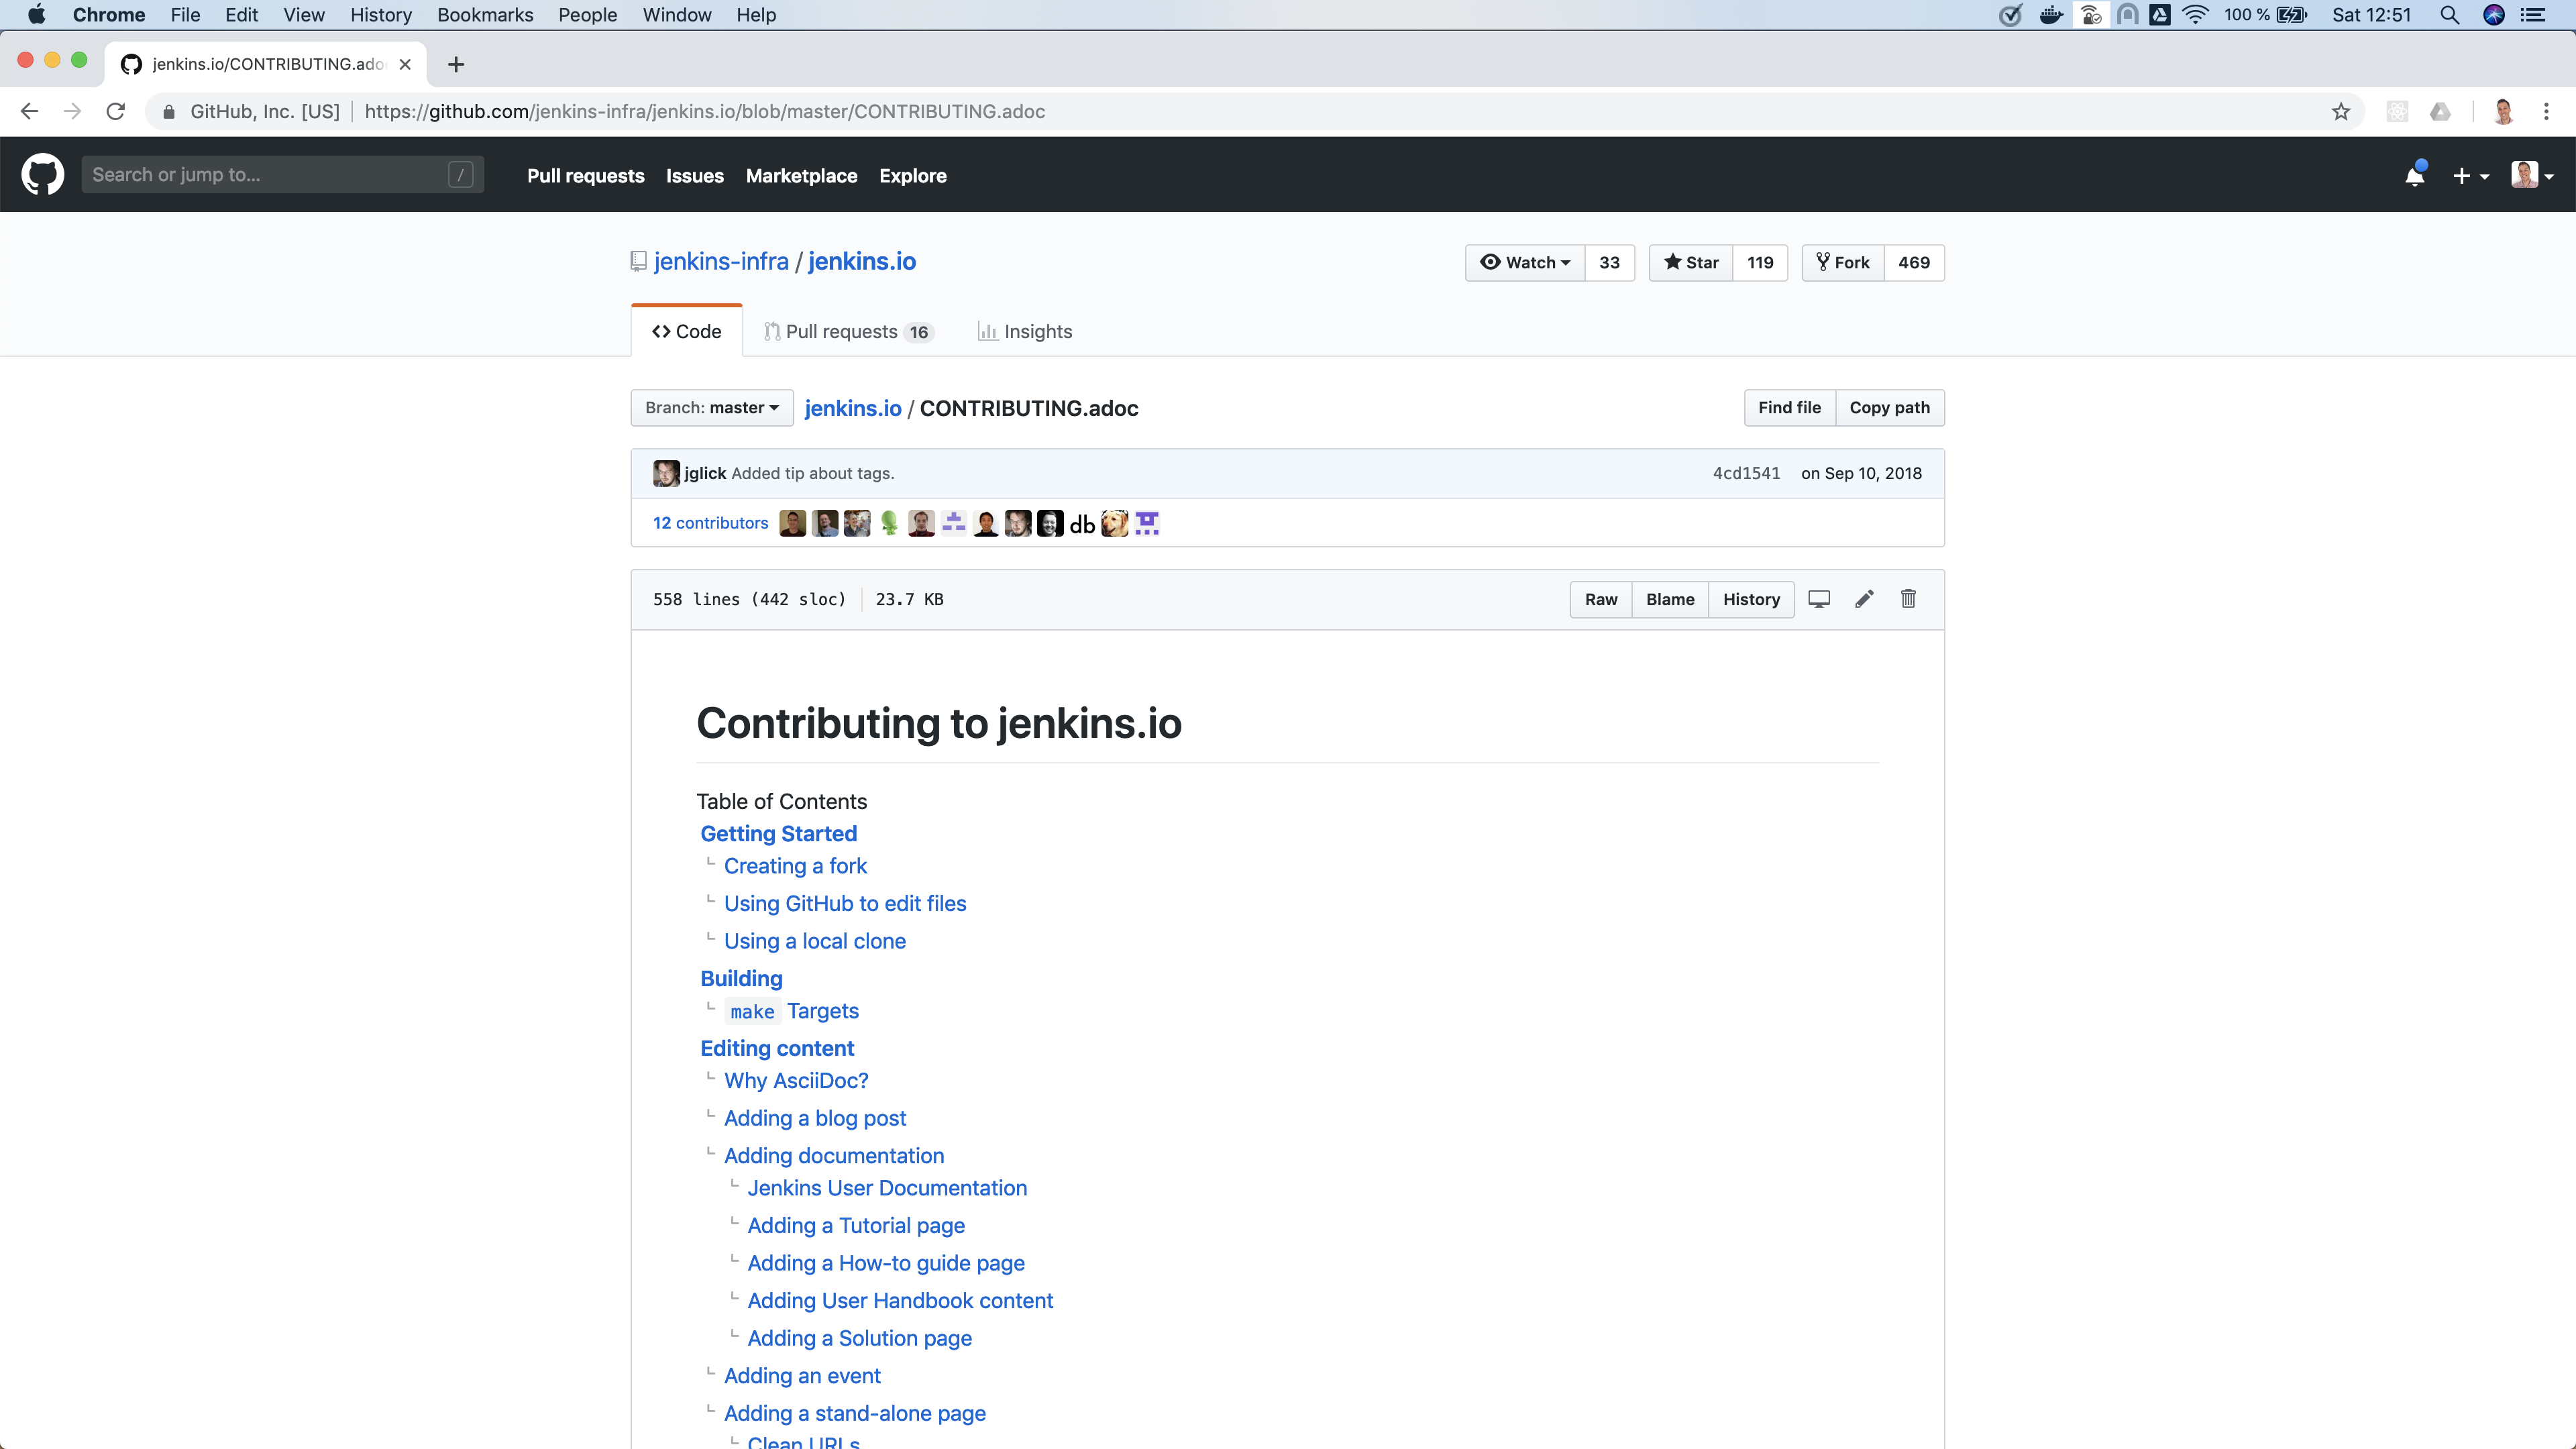Jump to Adding documentation section
The width and height of the screenshot is (2576, 1449).
pos(834,1156)
